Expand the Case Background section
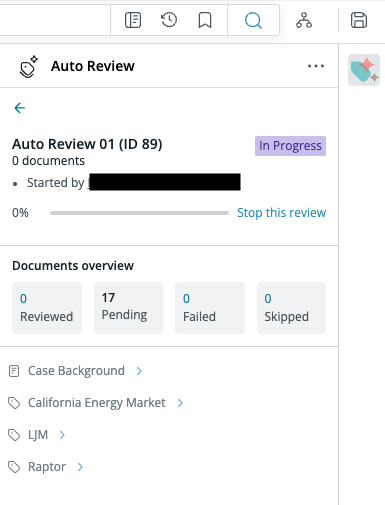 pyautogui.click(x=75, y=371)
